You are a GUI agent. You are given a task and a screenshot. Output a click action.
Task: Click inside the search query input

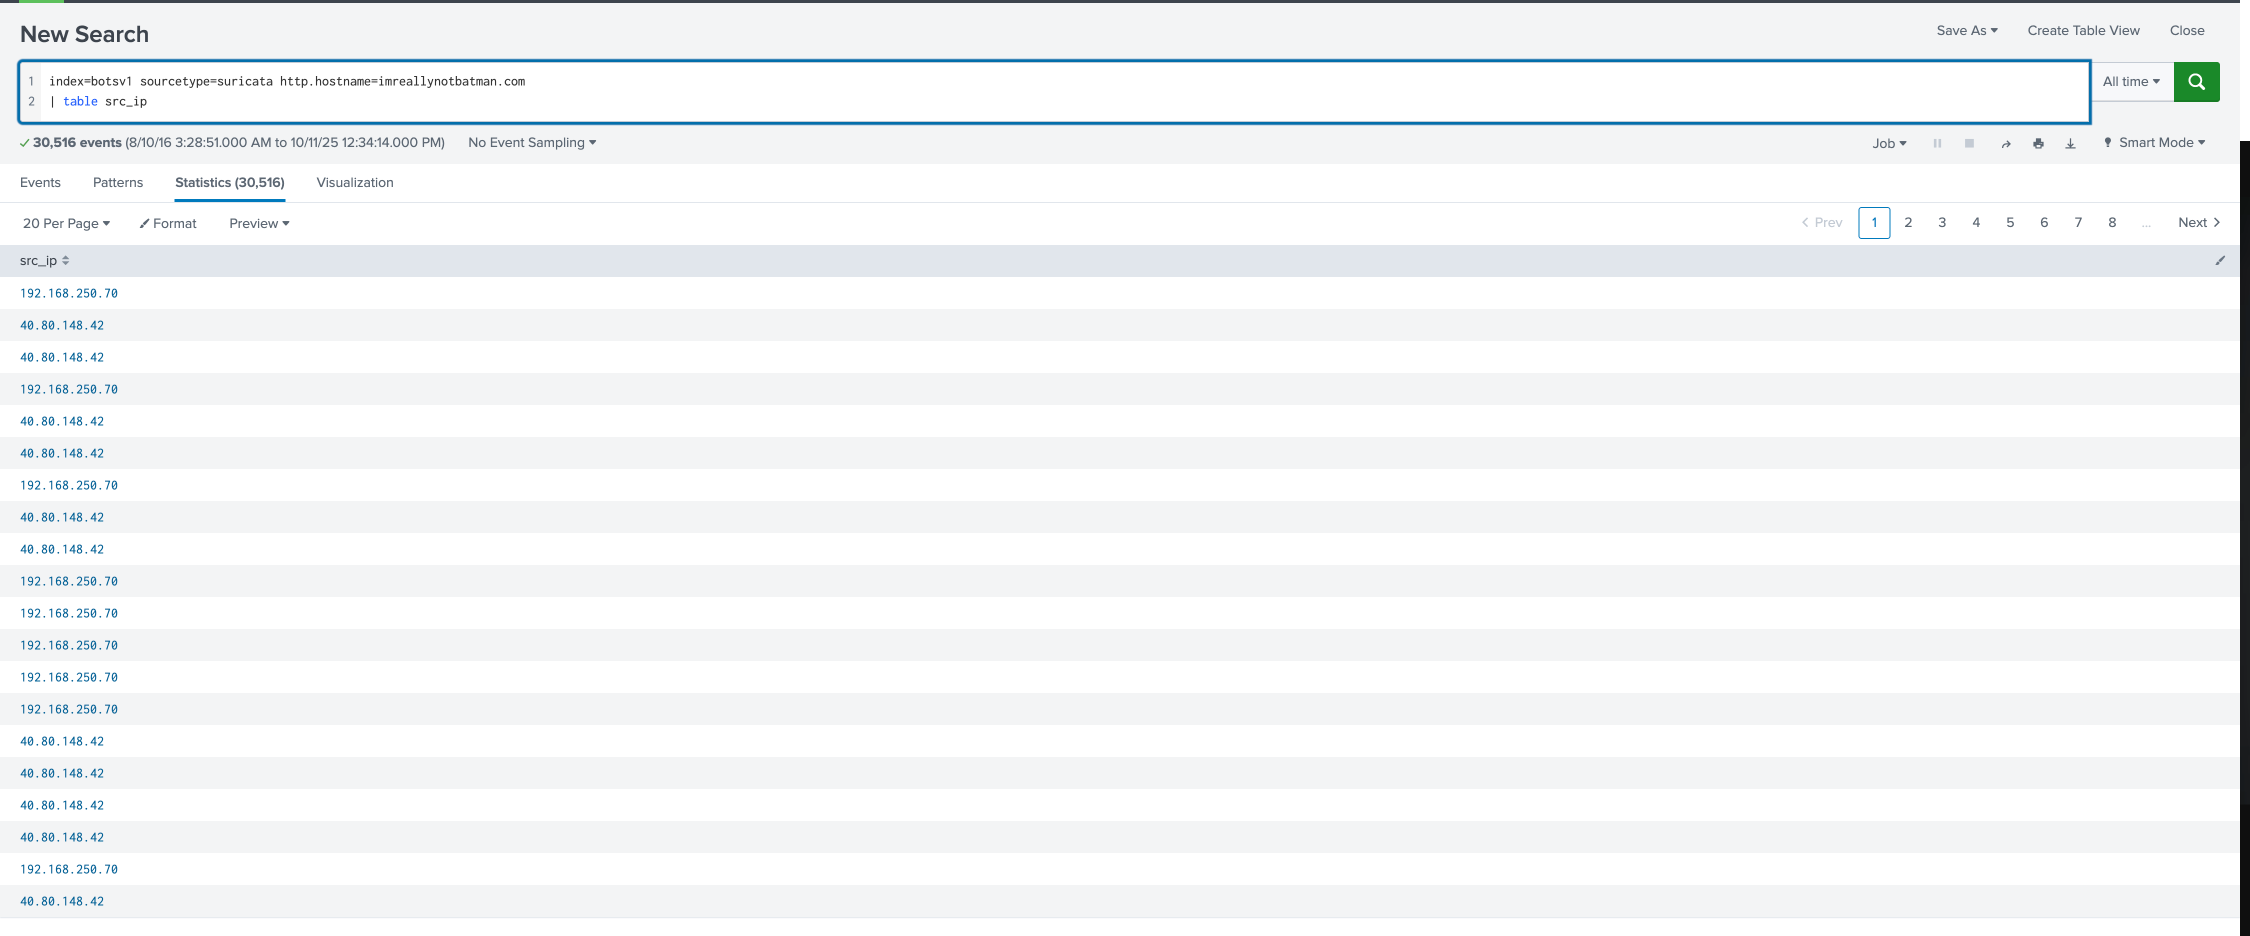tap(1000, 92)
